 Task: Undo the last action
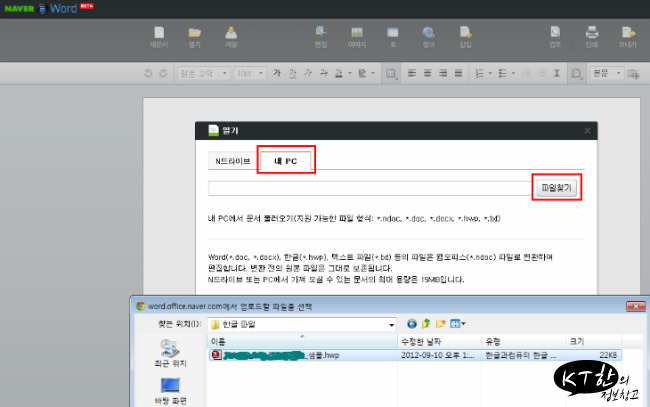148,73
